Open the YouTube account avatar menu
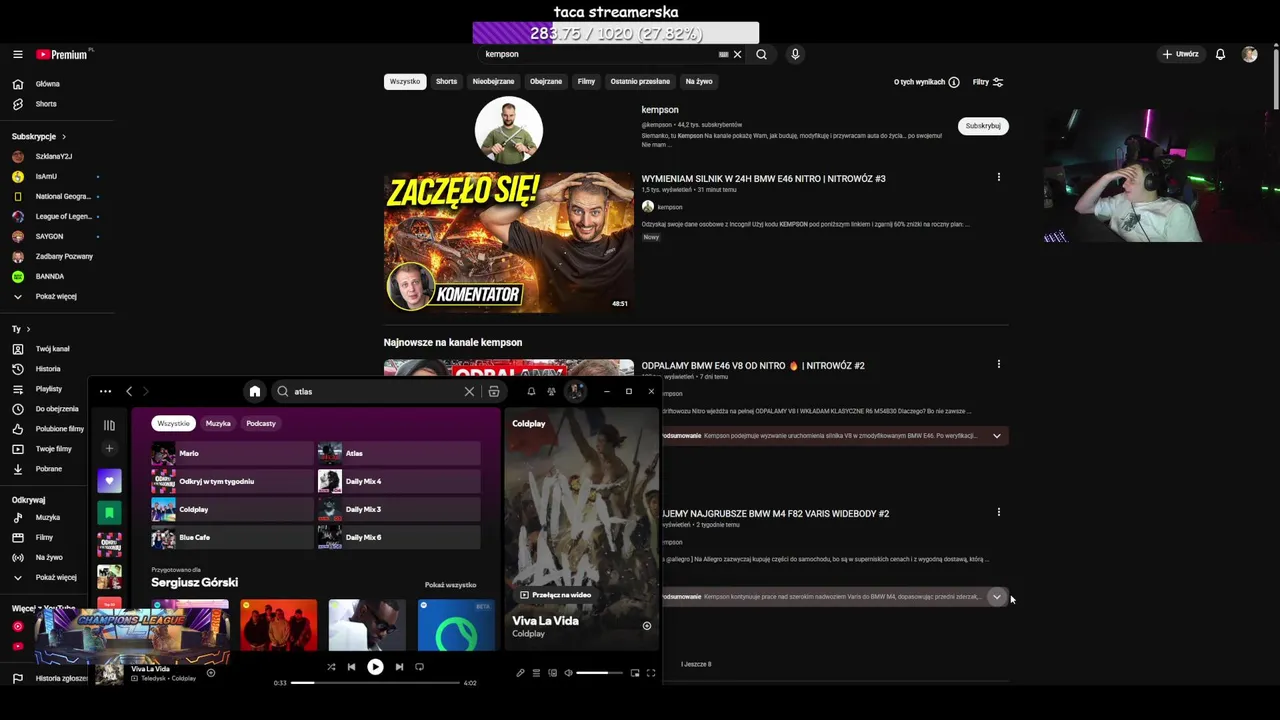Image resolution: width=1280 pixels, height=720 pixels. coord(1249,55)
